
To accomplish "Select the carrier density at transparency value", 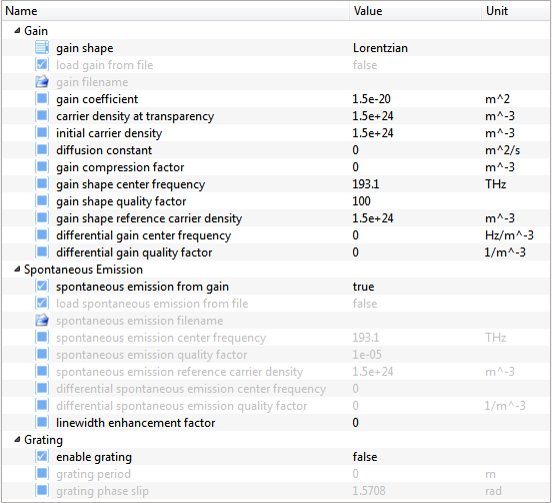I will point(373,116).
